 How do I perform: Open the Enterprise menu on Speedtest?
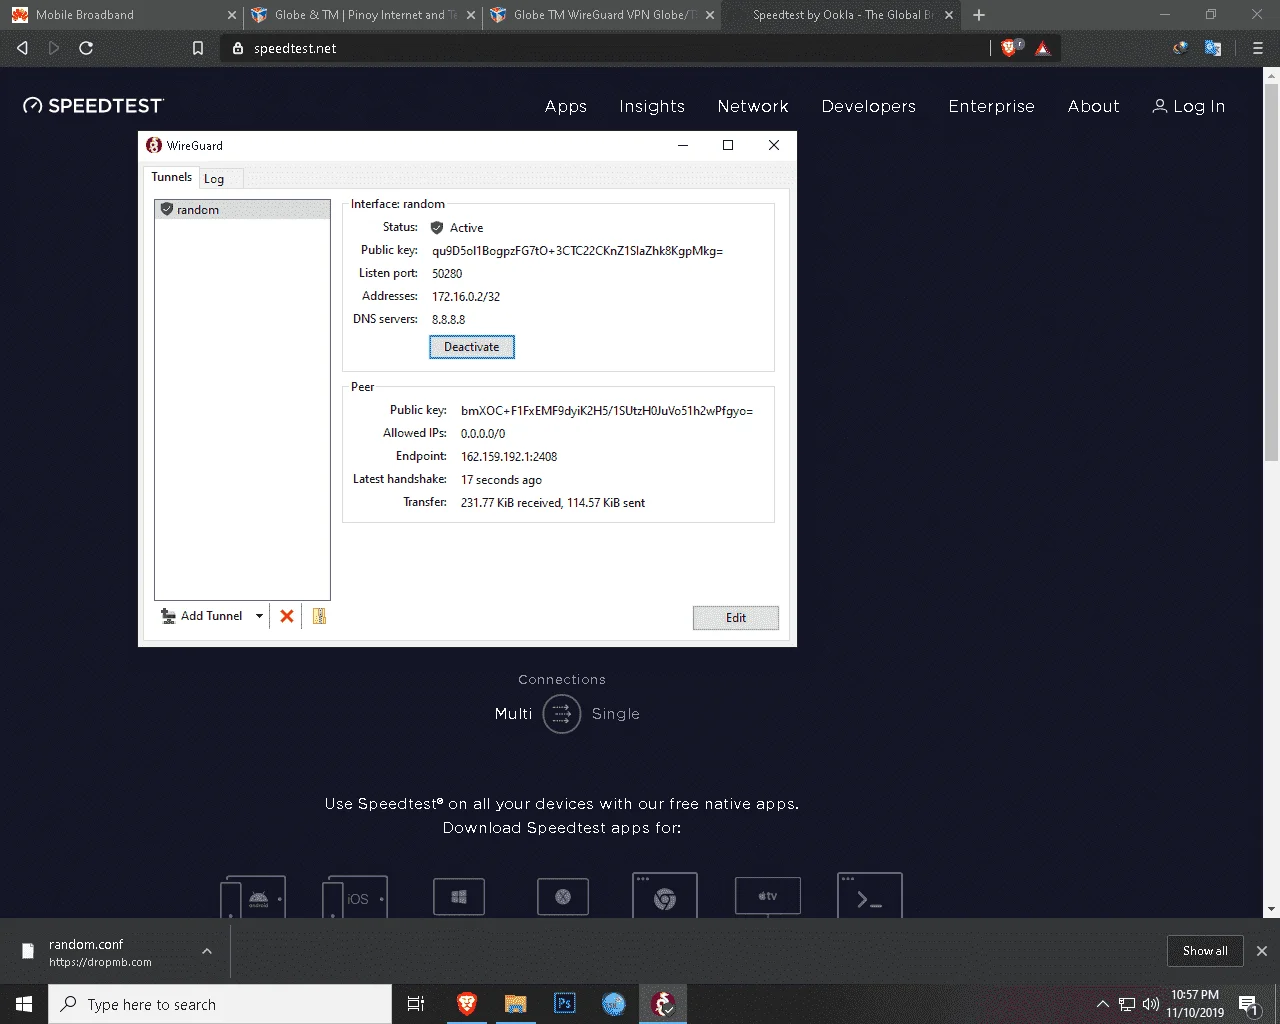992,107
